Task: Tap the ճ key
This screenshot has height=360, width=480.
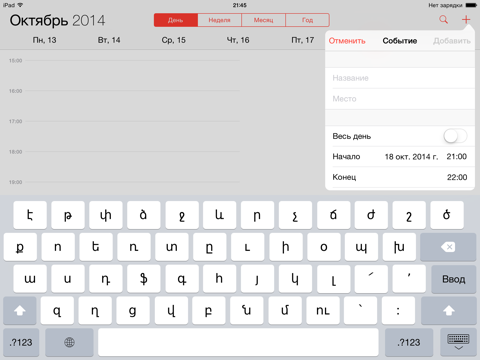Action: (x=333, y=215)
